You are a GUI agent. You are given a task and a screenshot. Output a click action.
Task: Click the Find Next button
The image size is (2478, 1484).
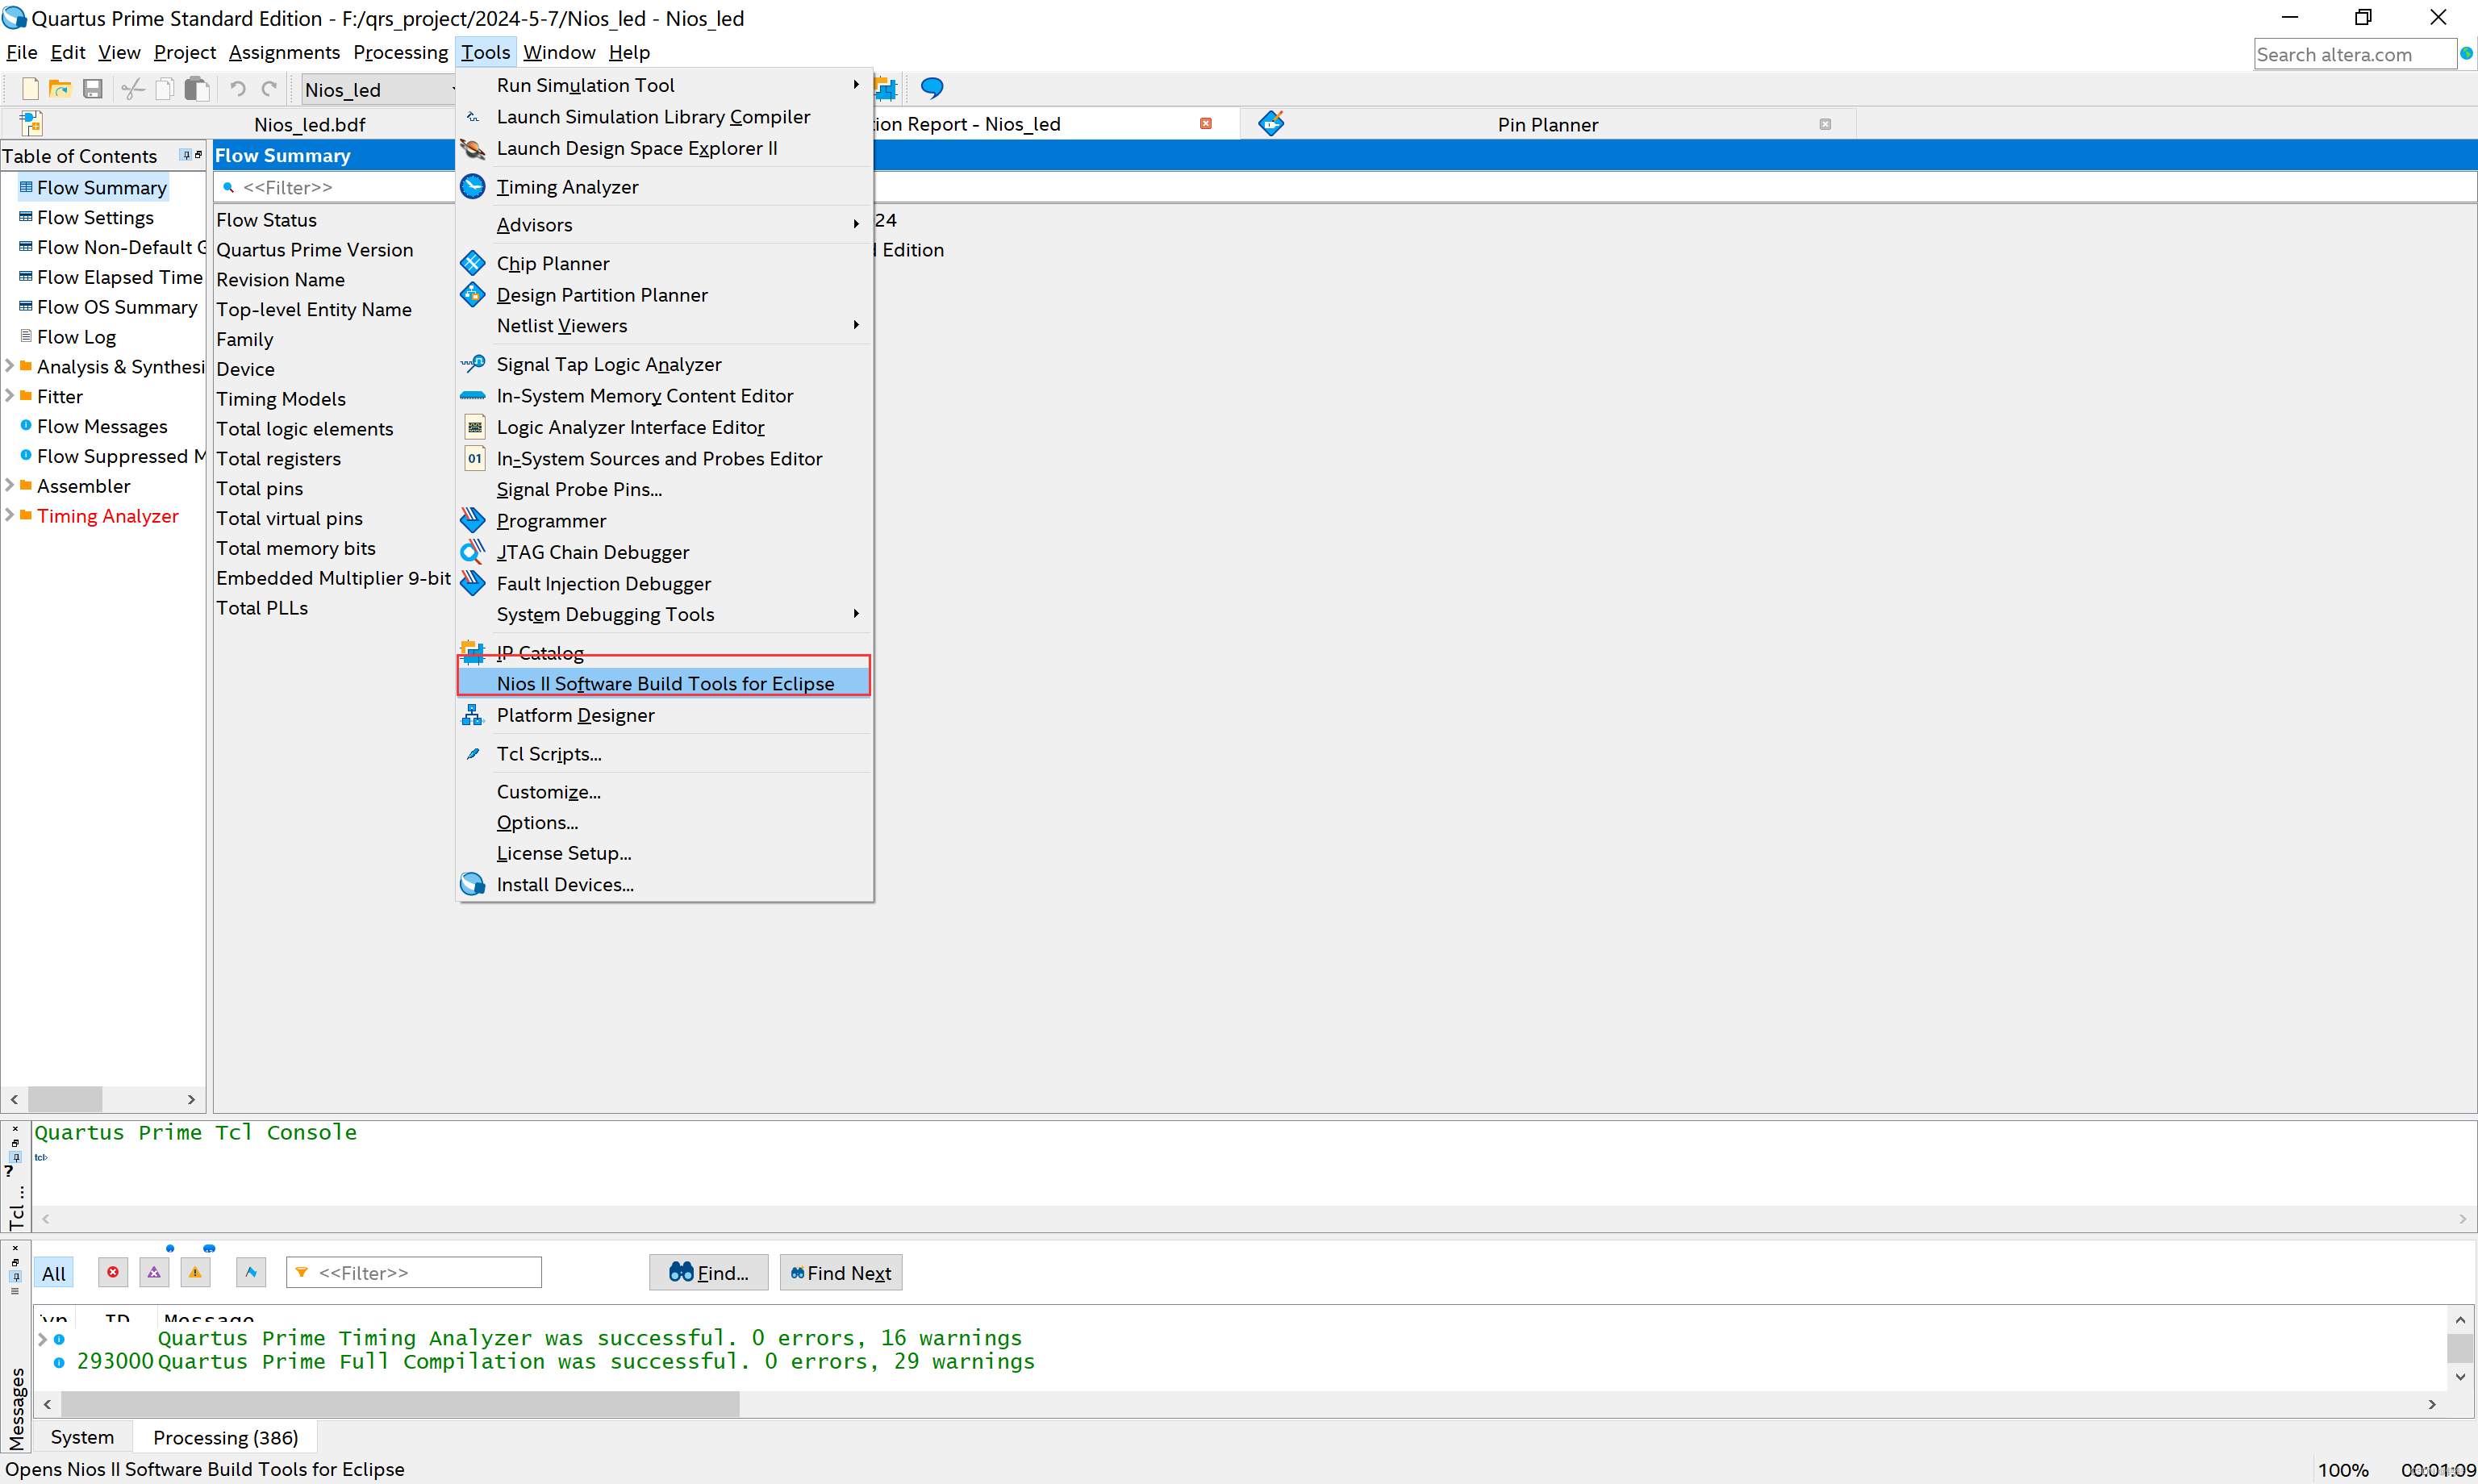point(841,1273)
